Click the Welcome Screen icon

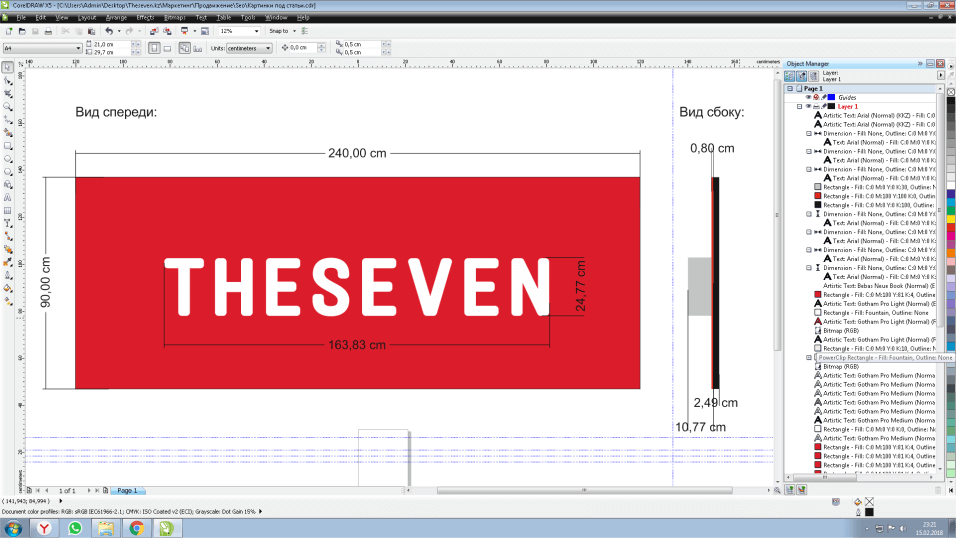205,31
